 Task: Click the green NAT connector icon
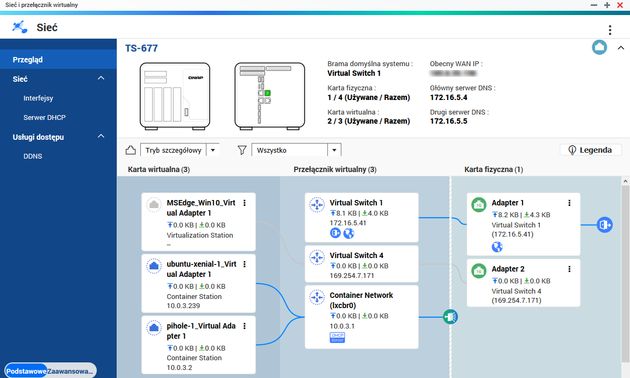click(x=450, y=317)
